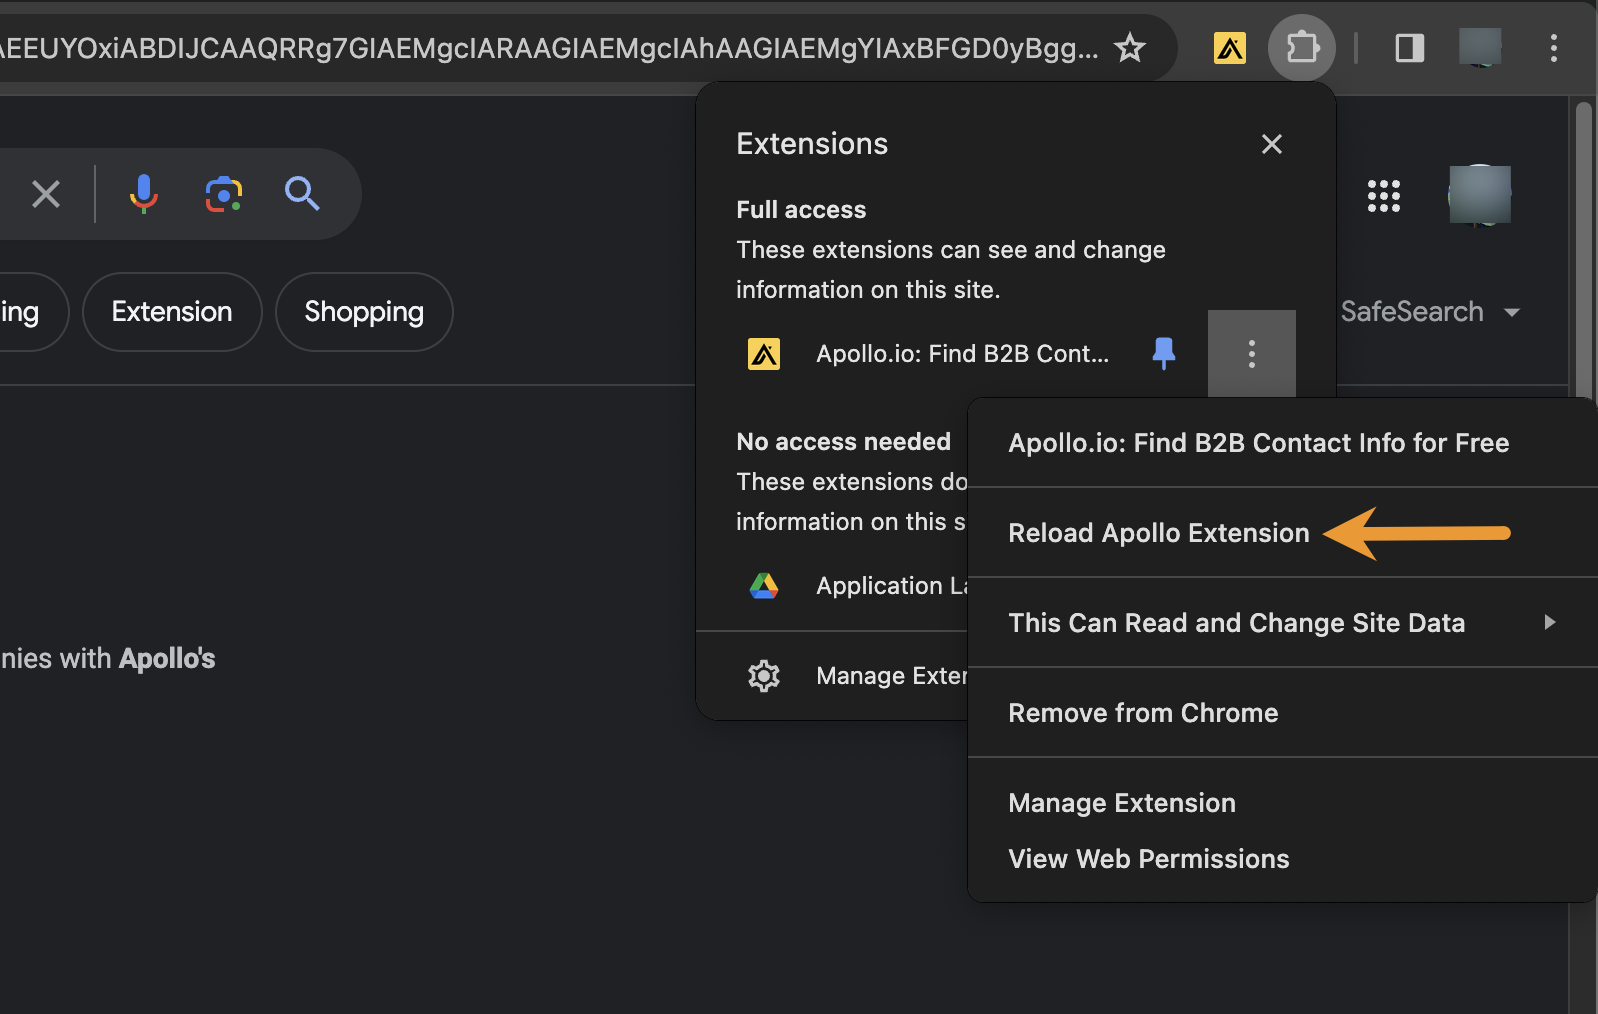The width and height of the screenshot is (1598, 1014).
Task: Open the Google apps grid
Action: (x=1384, y=196)
